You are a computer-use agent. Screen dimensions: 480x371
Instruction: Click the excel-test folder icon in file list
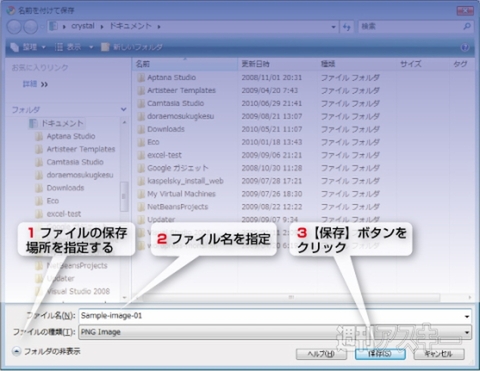point(141,155)
